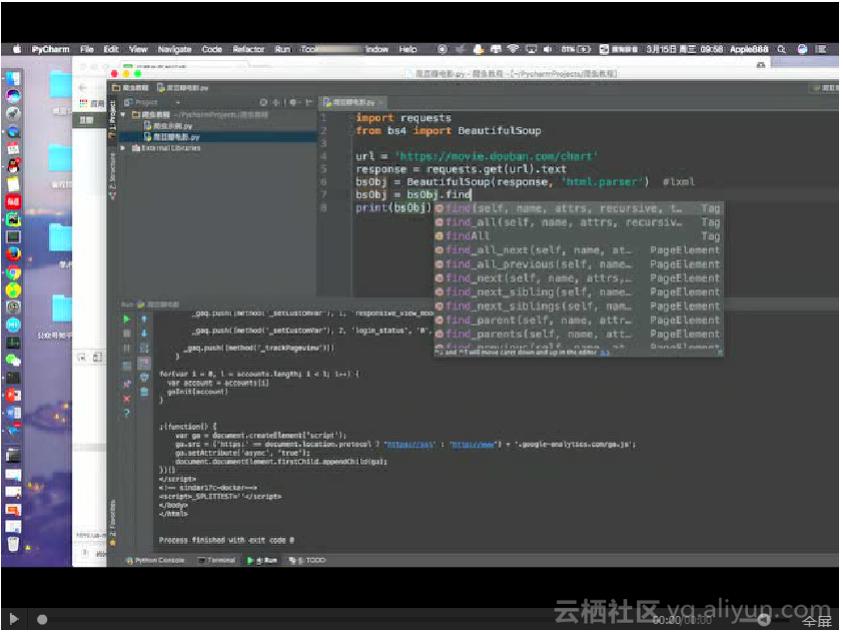
Task: Open the Refactor menu
Action: [248, 49]
